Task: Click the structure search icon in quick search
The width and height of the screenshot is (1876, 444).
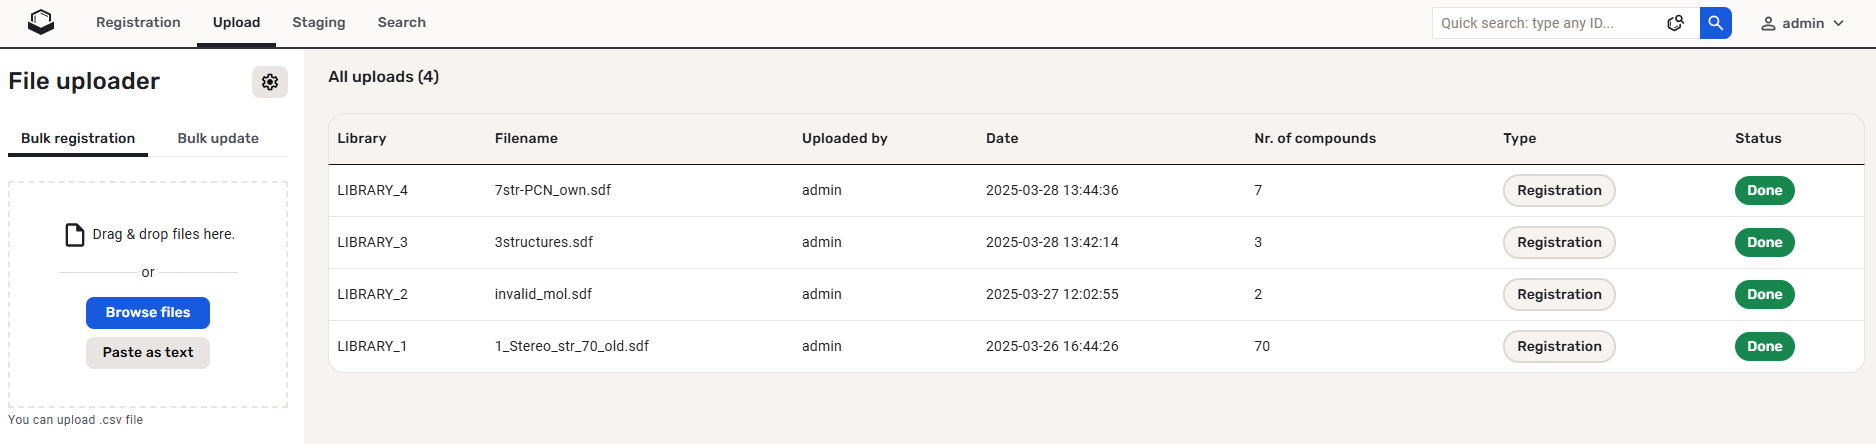Action: pyautogui.click(x=1676, y=23)
